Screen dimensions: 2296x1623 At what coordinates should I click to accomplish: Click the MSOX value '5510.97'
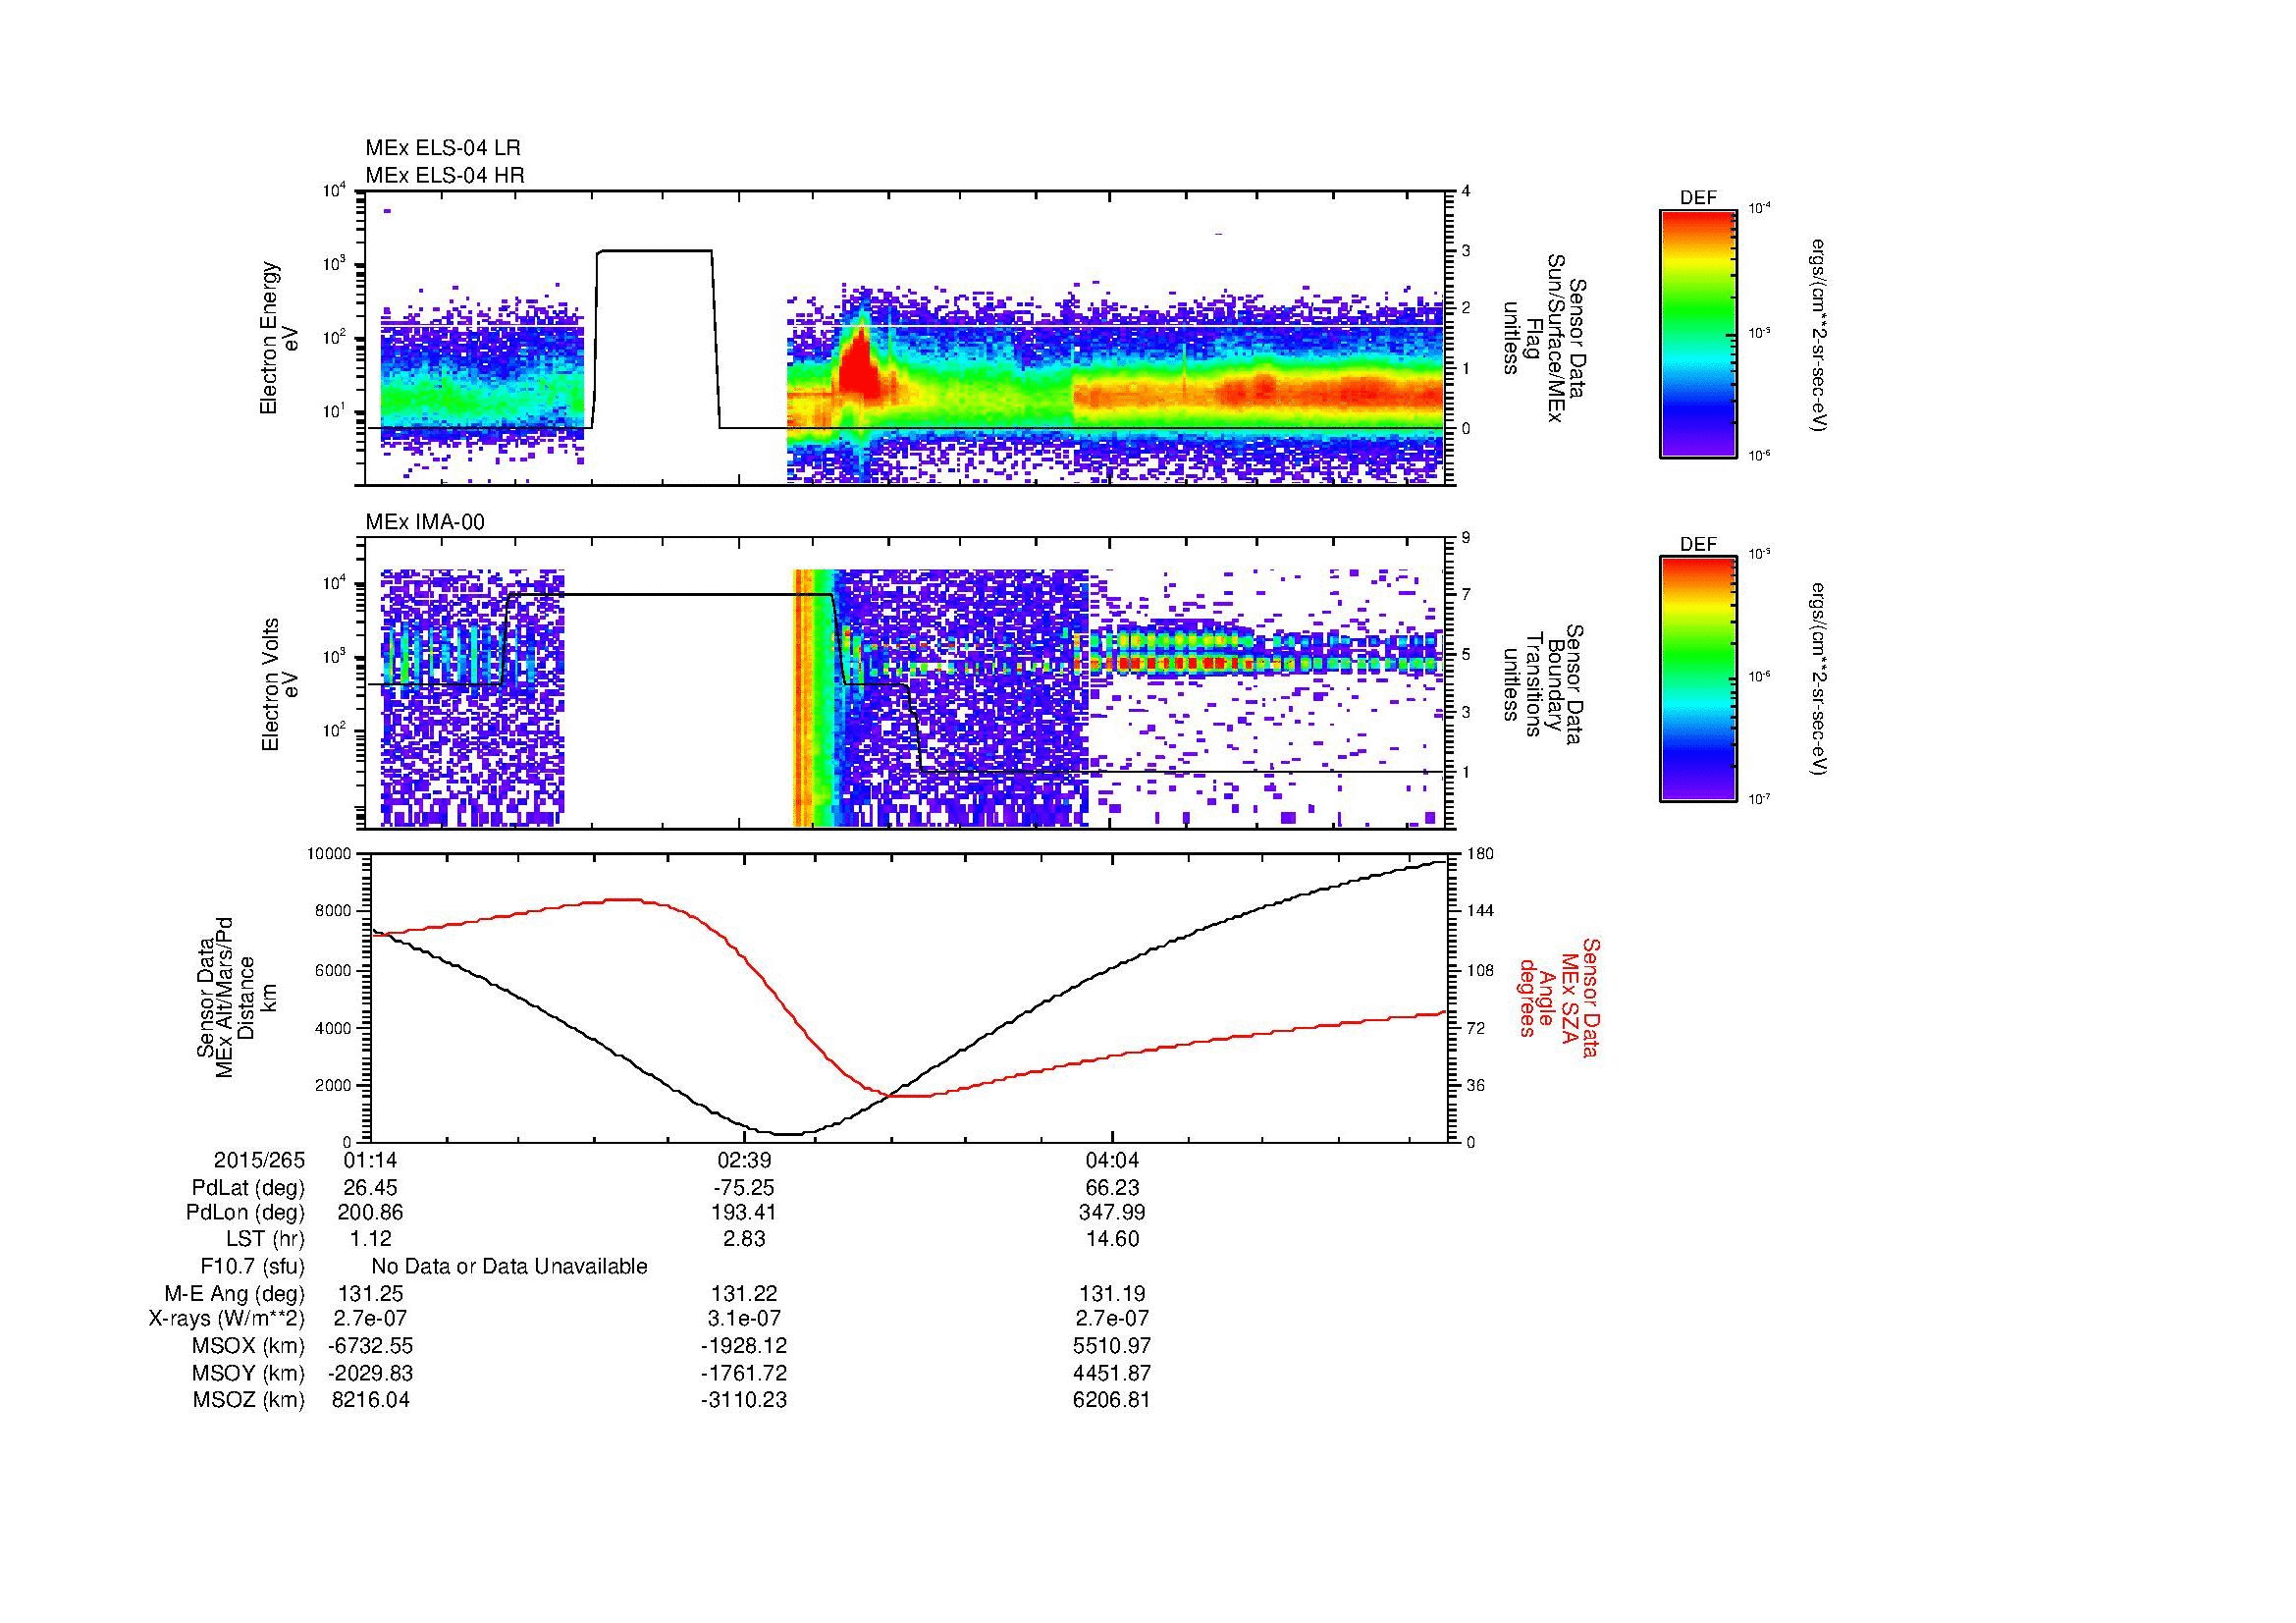tap(1112, 1346)
